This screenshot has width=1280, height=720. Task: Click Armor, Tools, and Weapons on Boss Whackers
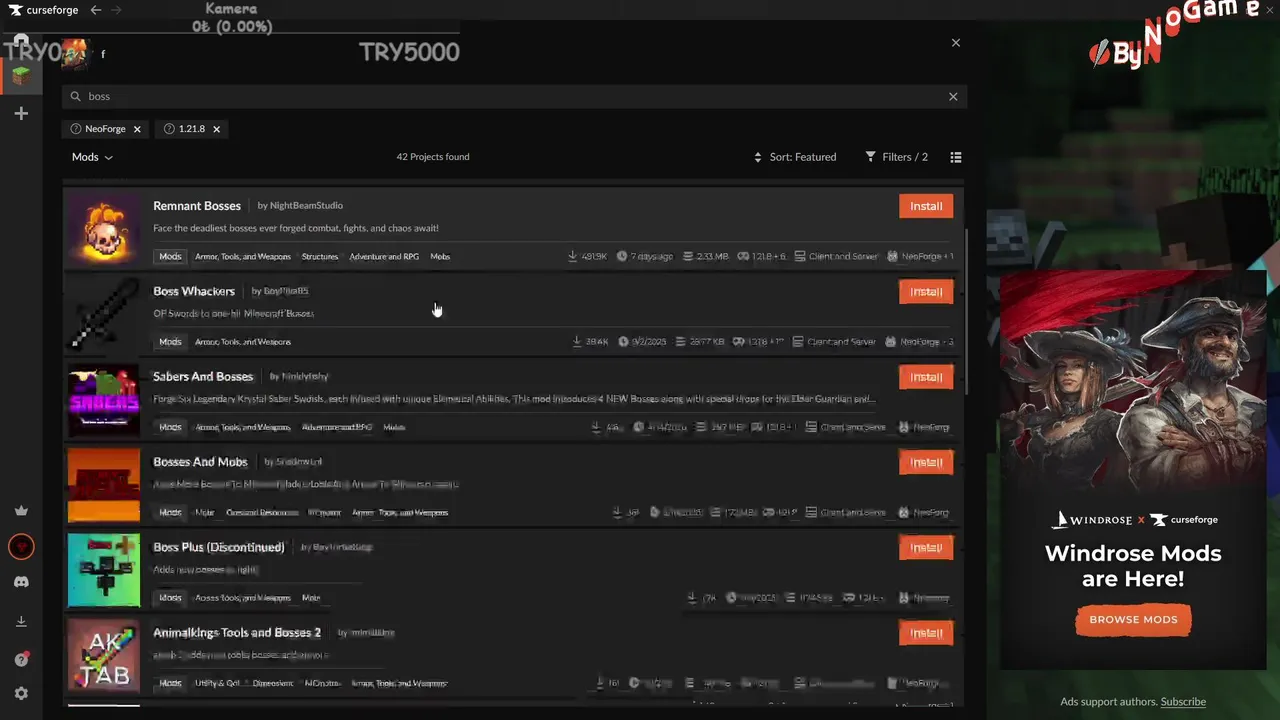243,342
